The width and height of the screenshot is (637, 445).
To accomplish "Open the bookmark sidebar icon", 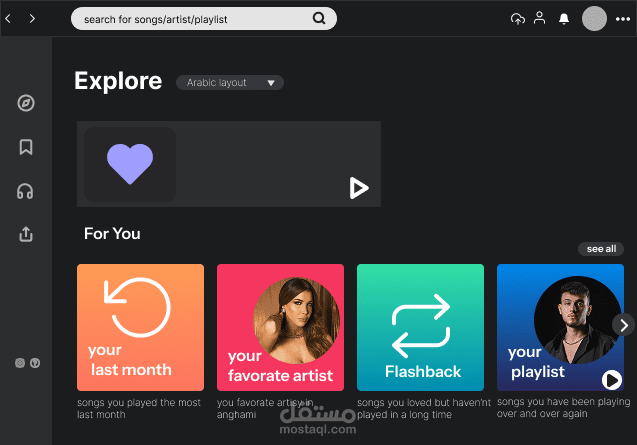I will pyautogui.click(x=26, y=147).
